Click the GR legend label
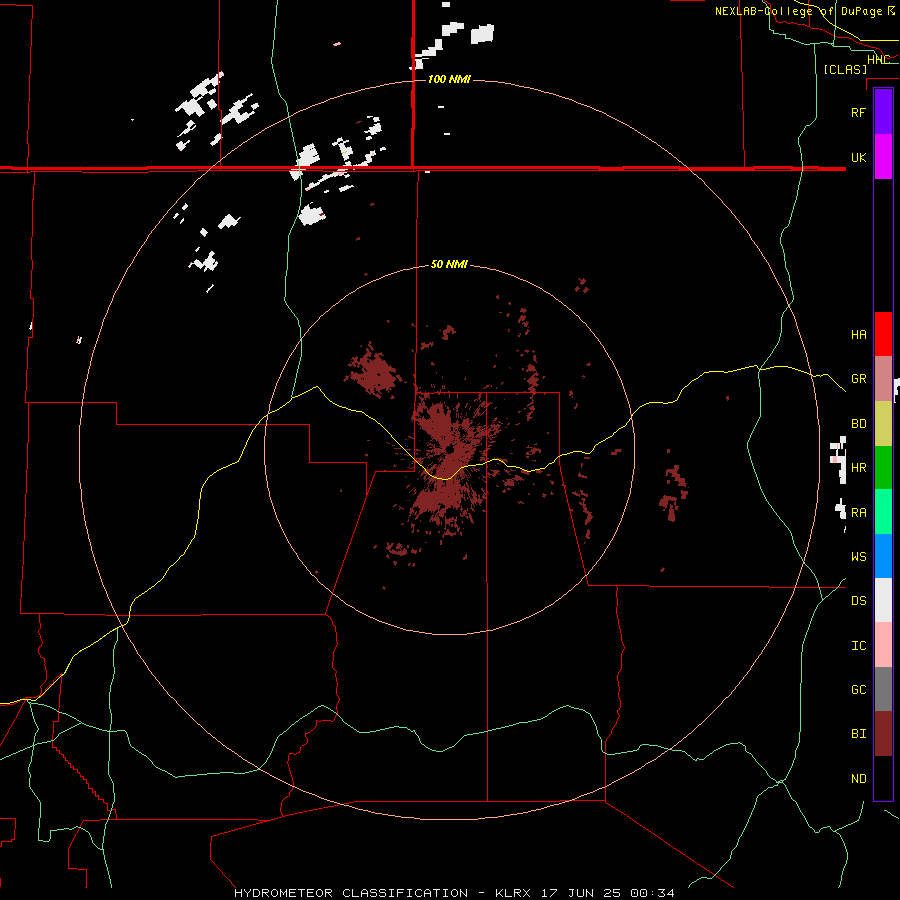This screenshot has height=900, width=900. (858, 378)
